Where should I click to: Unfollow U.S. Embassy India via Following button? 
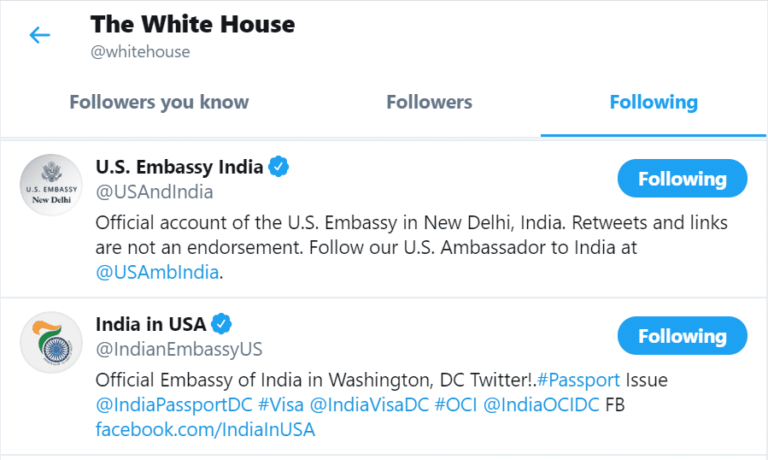pyautogui.click(x=682, y=179)
